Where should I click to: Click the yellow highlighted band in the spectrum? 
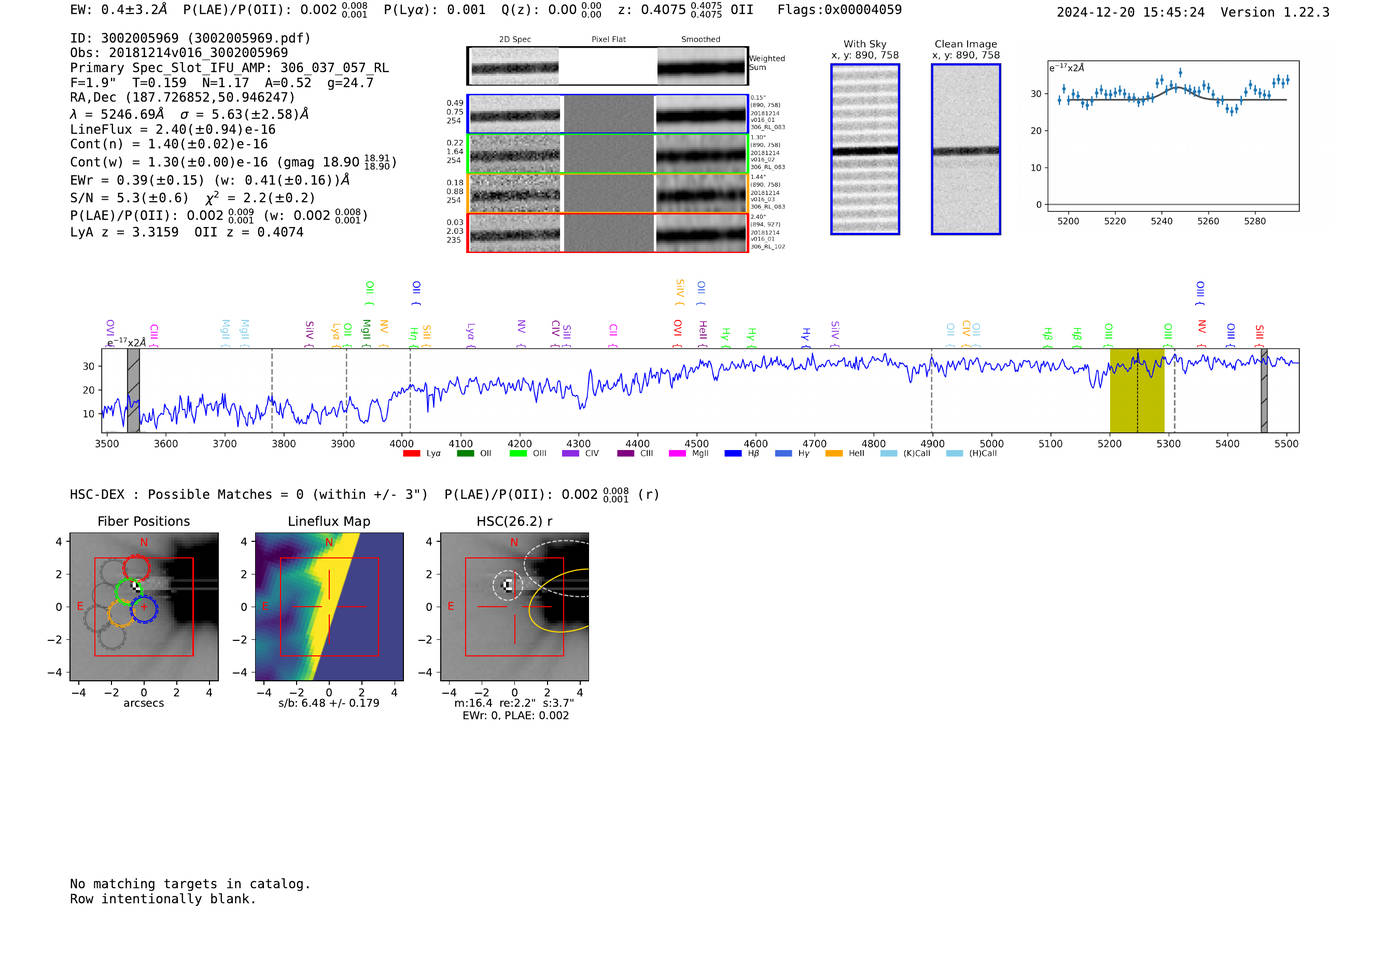pos(1137,390)
